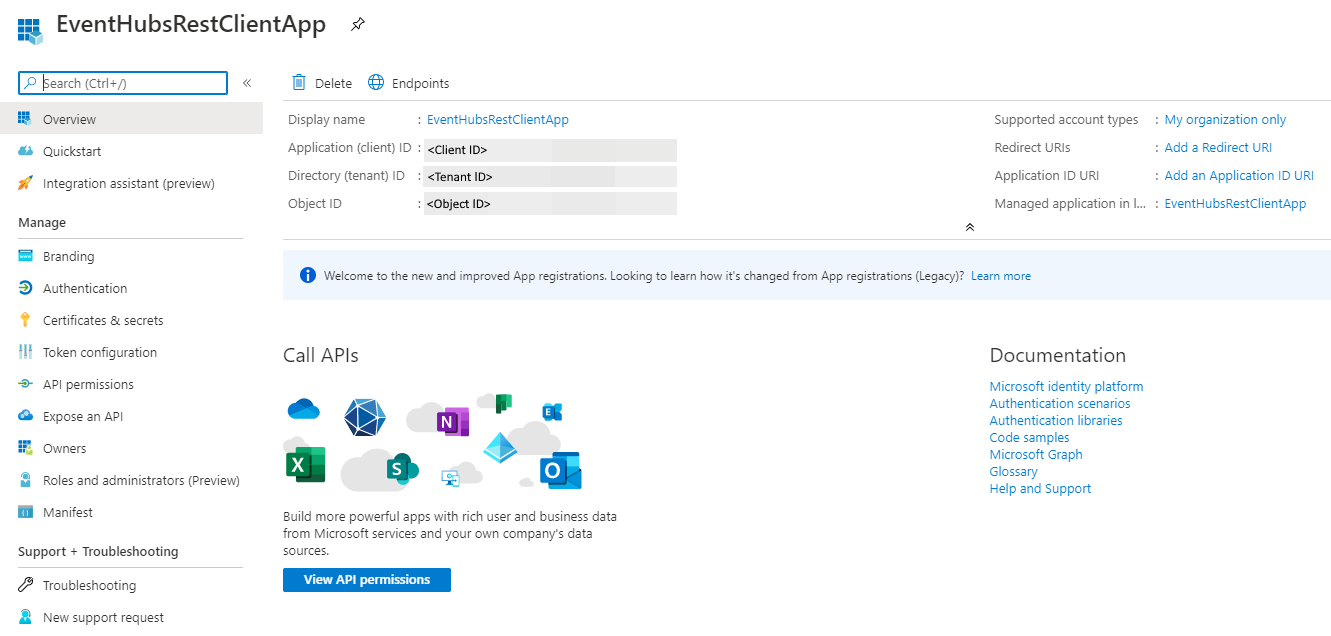The width and height of the screenshot is (1331, 636).
Task: Click the Token configuration bars icon
Action: (x=25, y=352)
